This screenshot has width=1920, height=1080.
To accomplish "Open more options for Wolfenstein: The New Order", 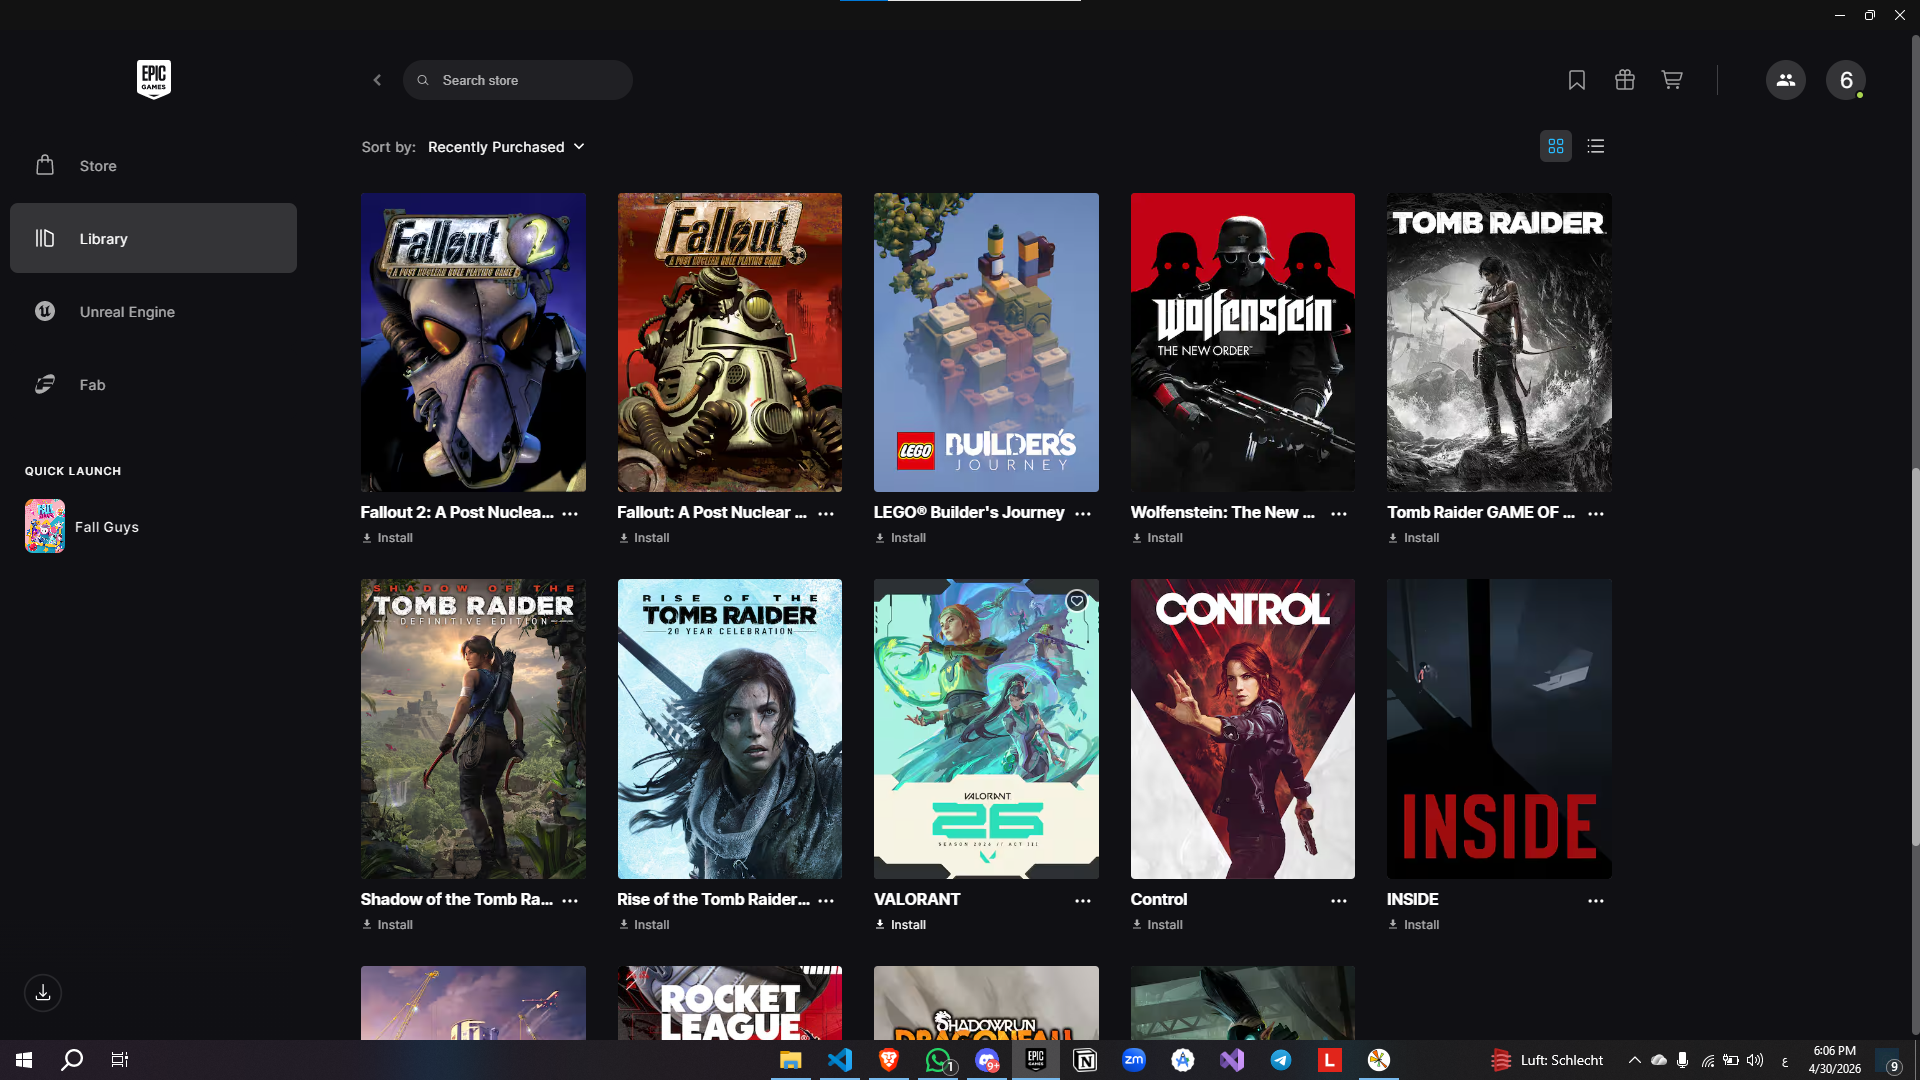I will (1339, 513).
